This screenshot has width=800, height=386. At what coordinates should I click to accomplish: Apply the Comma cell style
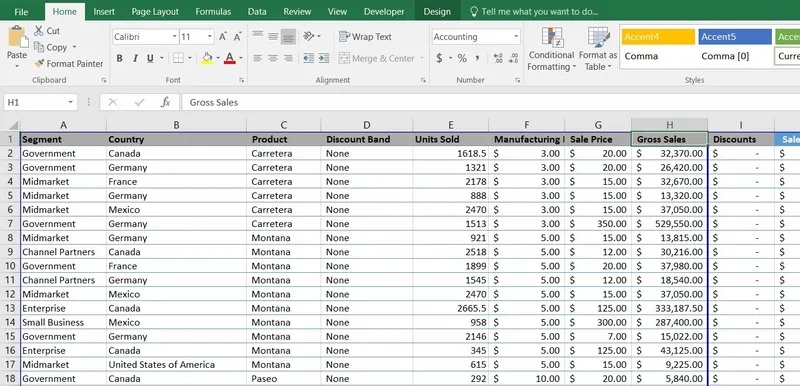(x=658, y=56)
